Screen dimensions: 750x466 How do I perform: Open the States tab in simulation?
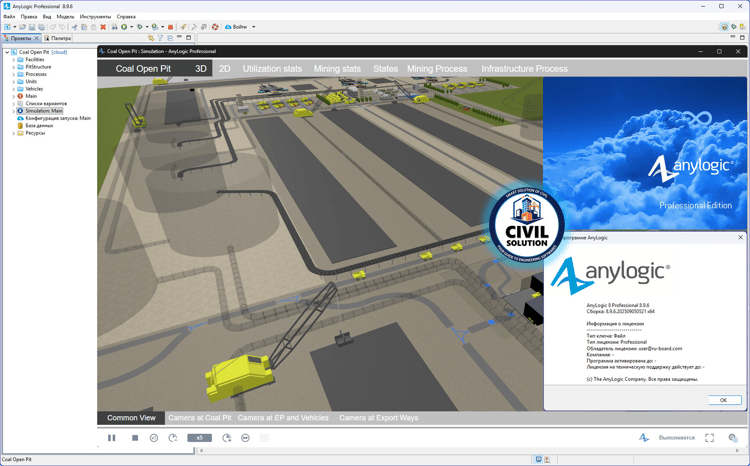click(x=386, y=68)
